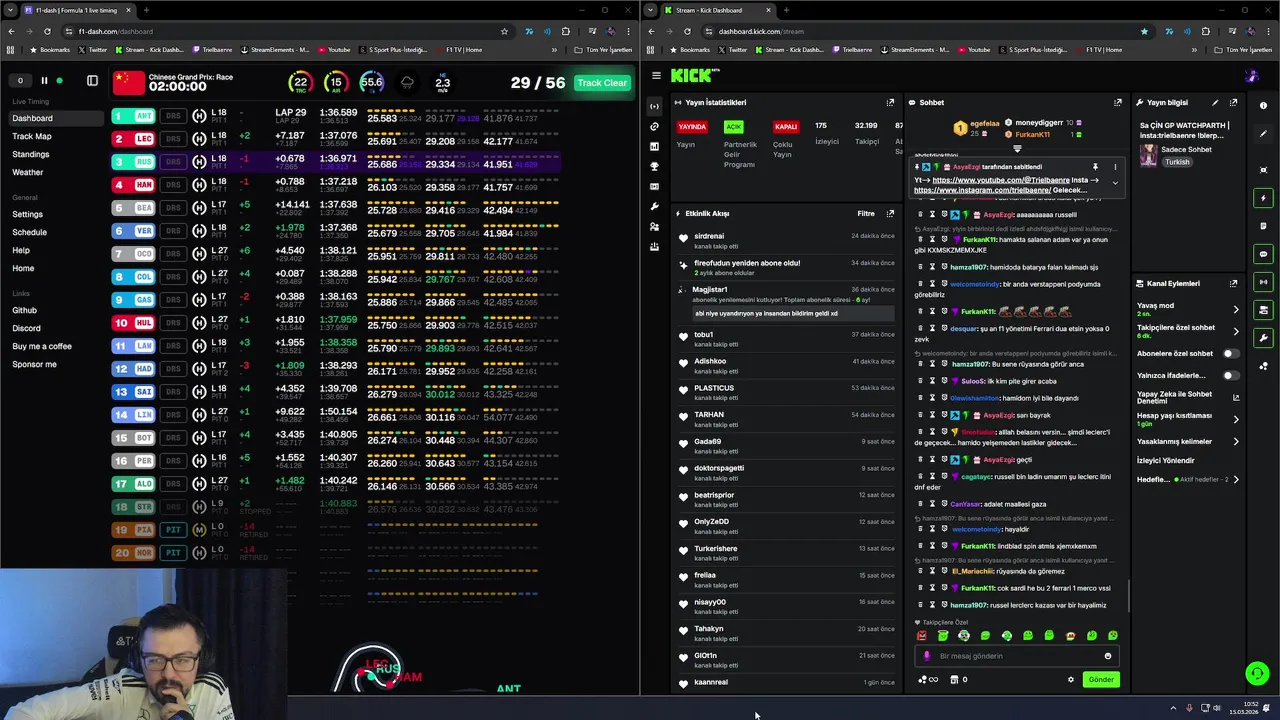The height and width of the screenshot is (720, 1280).
Task: Open Track Map in f1-dash sidebar
Action: 32,136
